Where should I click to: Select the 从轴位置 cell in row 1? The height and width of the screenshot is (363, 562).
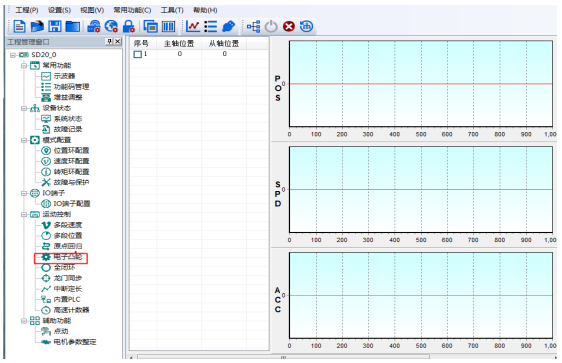point(224,54)
